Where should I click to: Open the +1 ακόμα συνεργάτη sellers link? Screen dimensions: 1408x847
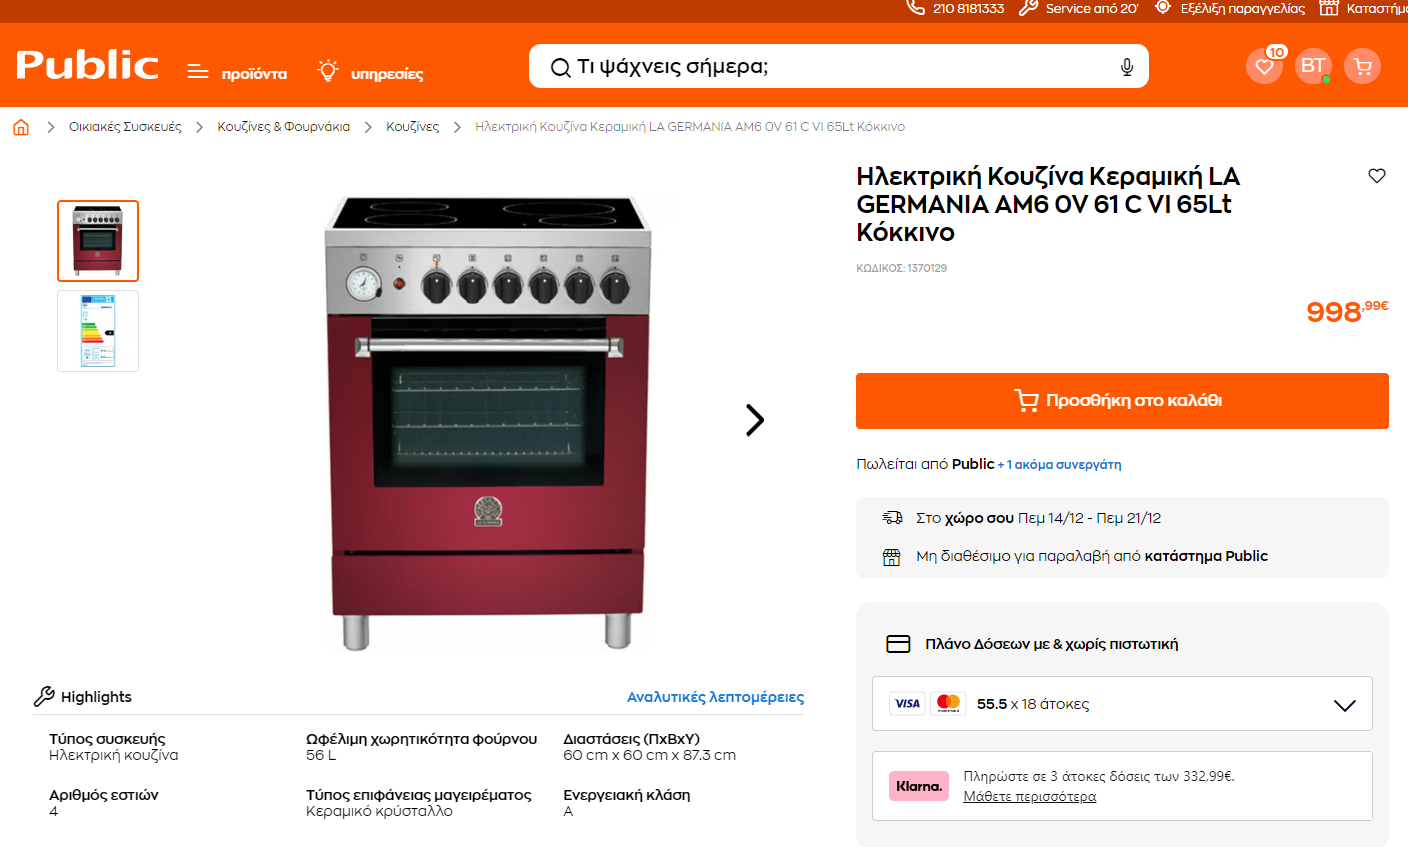click(1059, 465)
